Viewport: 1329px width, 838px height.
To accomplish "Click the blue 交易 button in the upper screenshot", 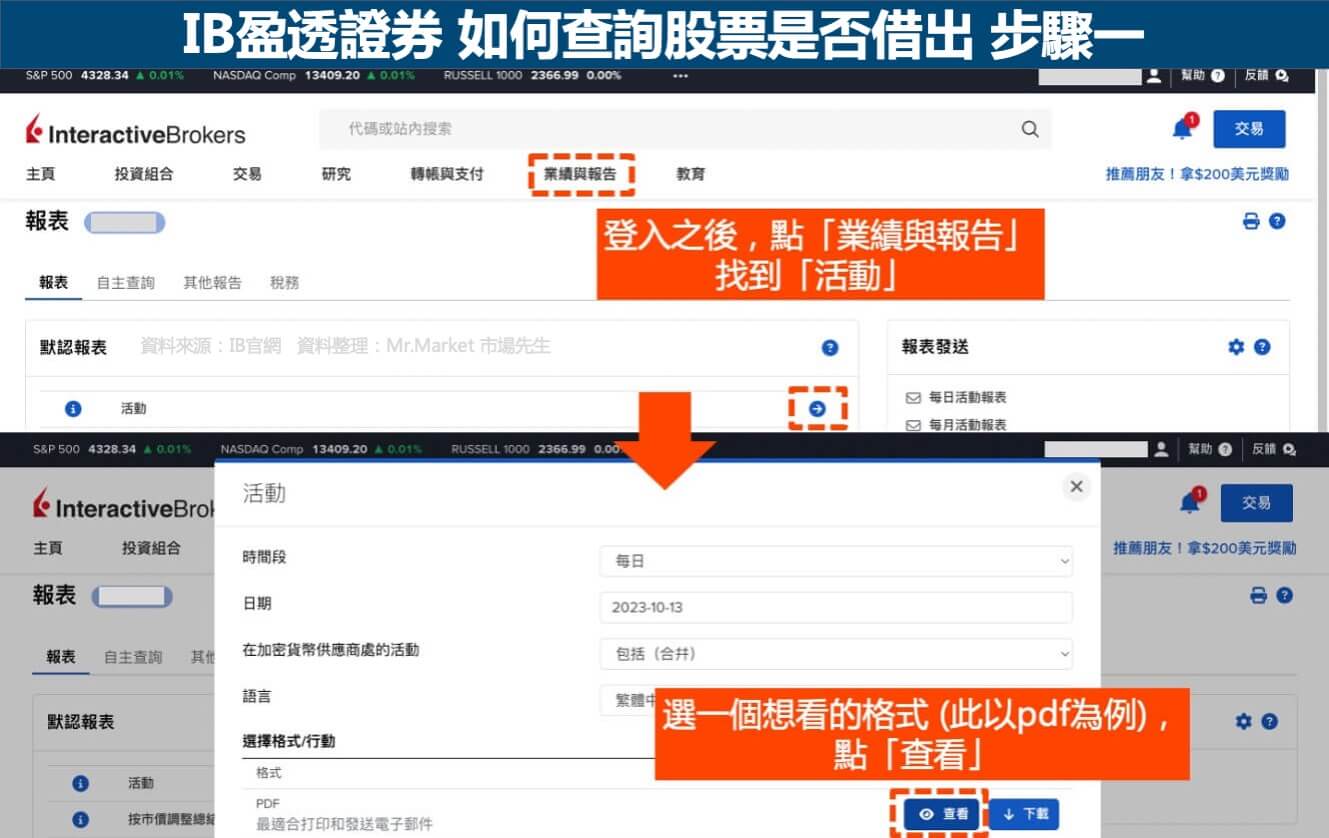I will (x=1249, y=129).
